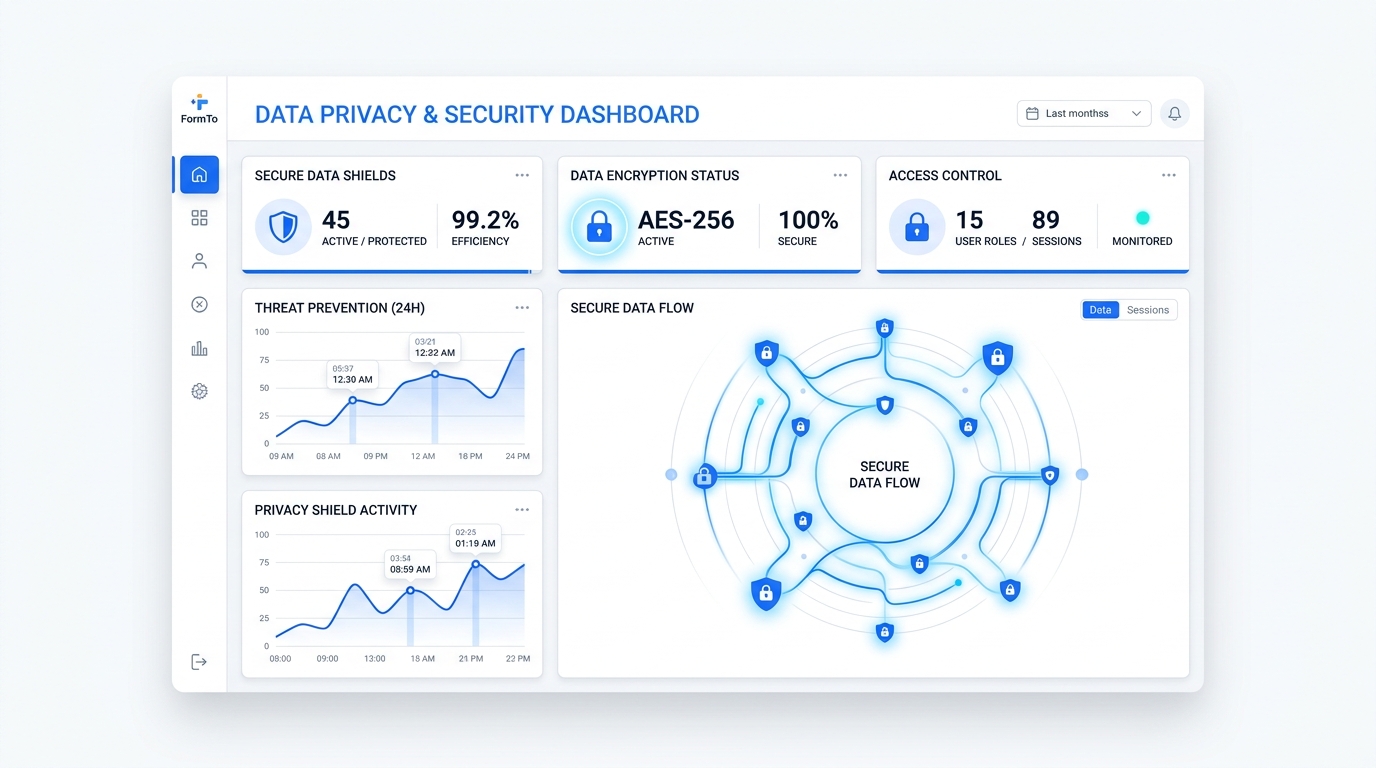Open the Last months date range dropdown

click(x=1083, y=113)
